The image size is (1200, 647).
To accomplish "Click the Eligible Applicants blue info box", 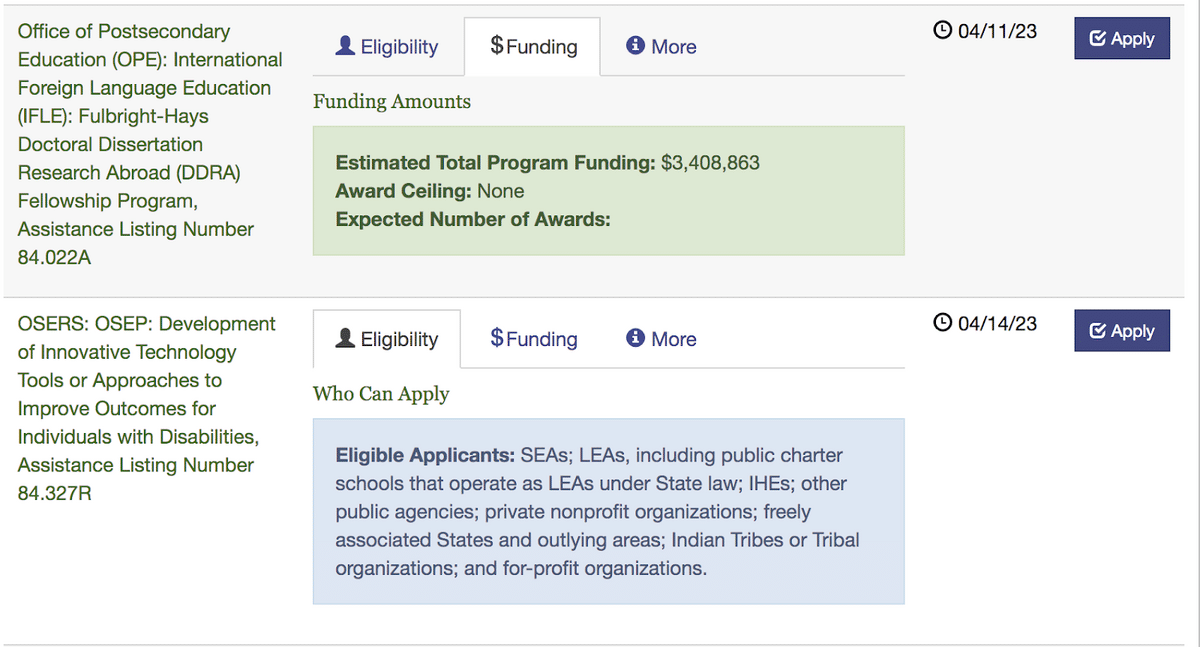I will point(608,511).
